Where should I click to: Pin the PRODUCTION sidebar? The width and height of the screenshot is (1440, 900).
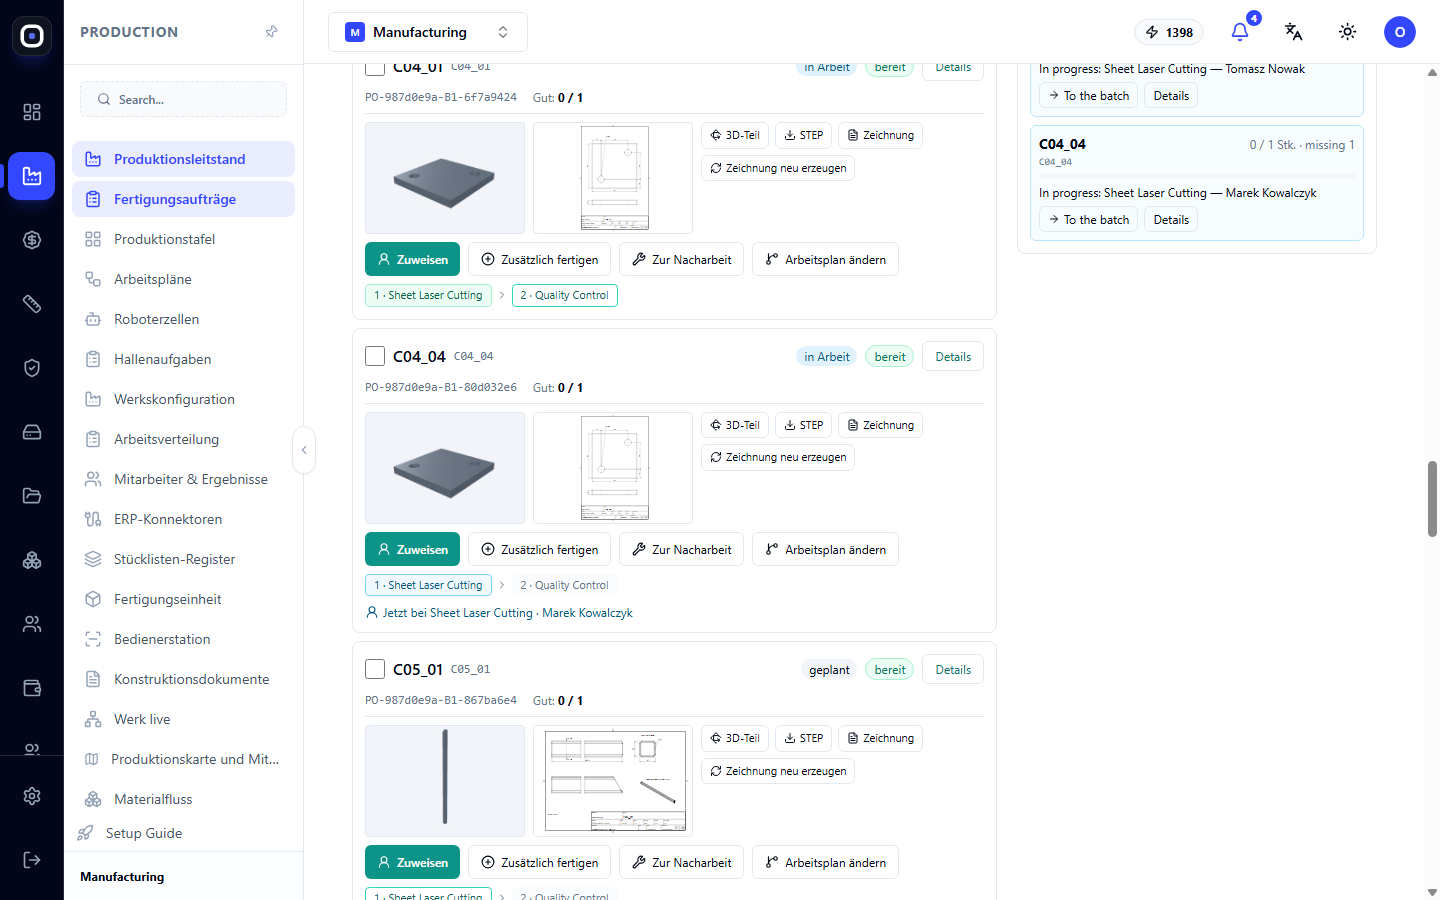pos(272,32)
